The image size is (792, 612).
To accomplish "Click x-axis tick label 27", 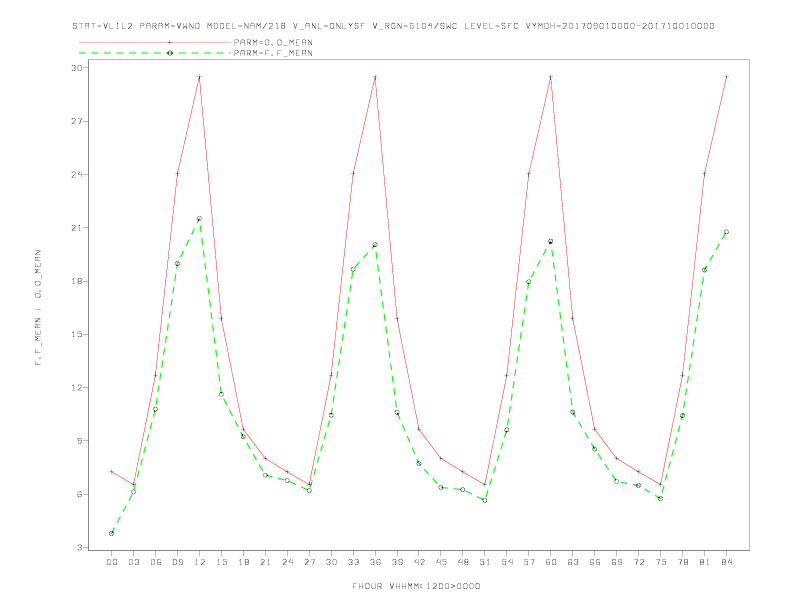I will [x=309, y=562].
